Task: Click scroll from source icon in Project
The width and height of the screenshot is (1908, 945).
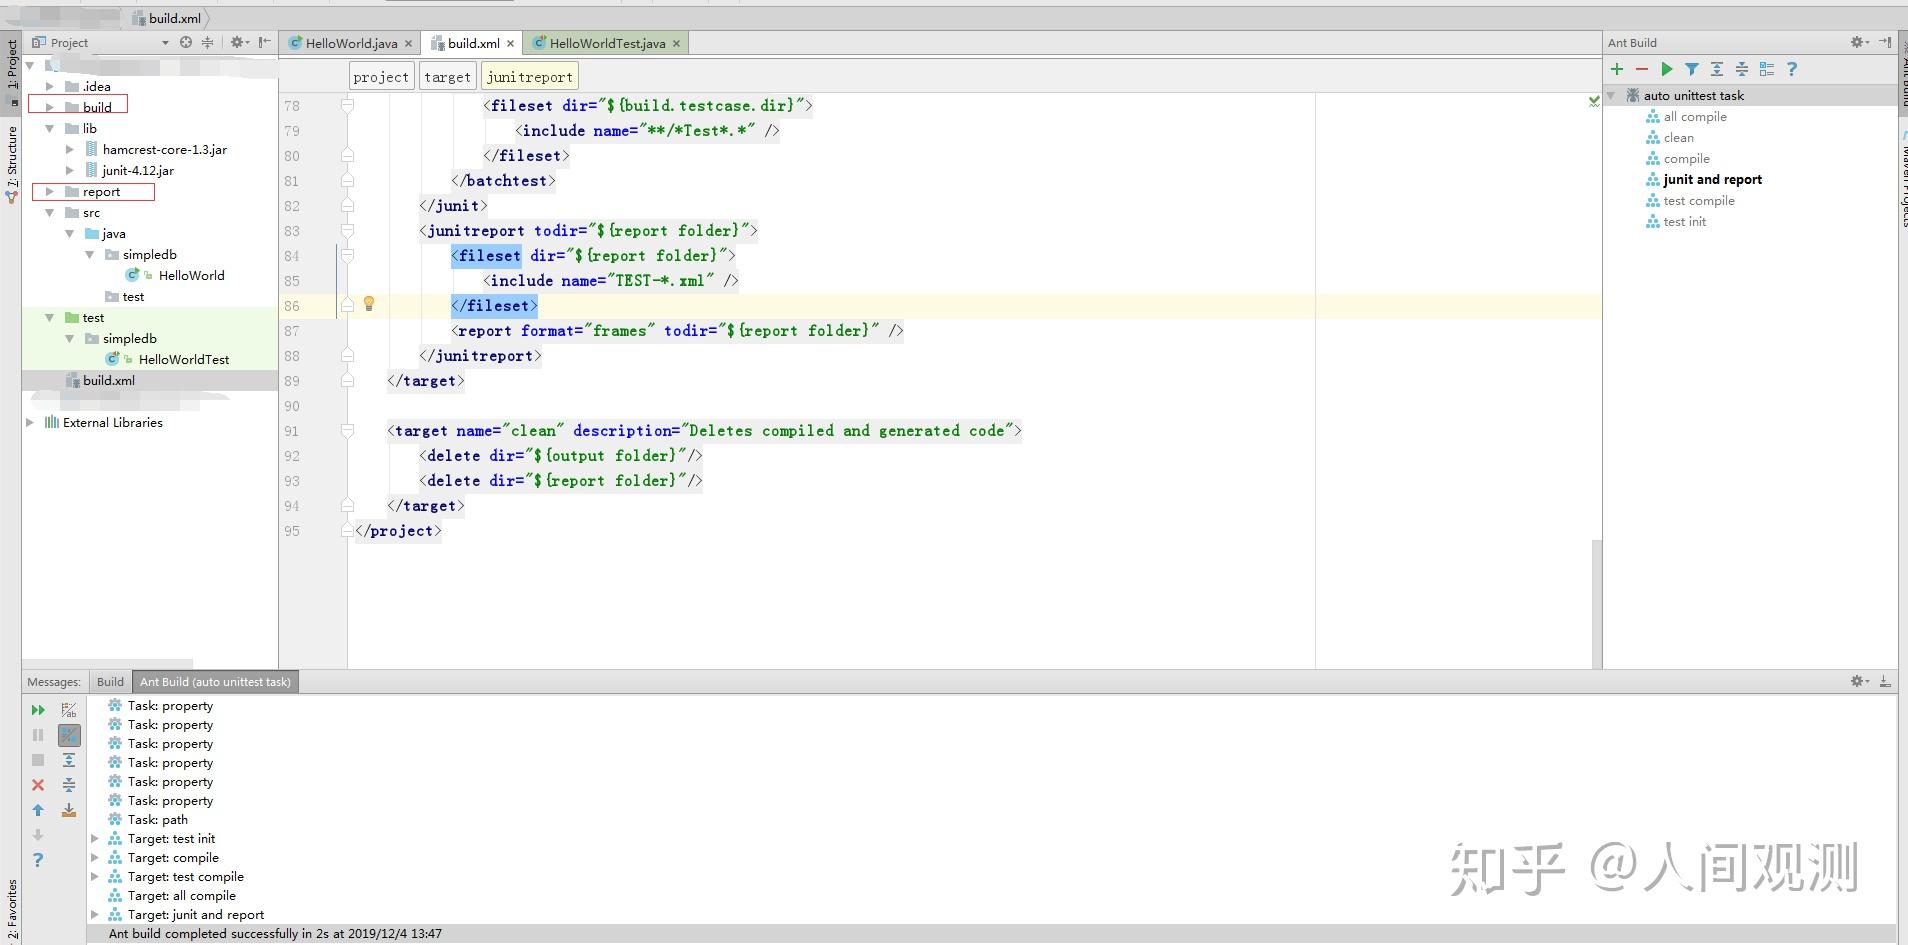Action: 186,42
